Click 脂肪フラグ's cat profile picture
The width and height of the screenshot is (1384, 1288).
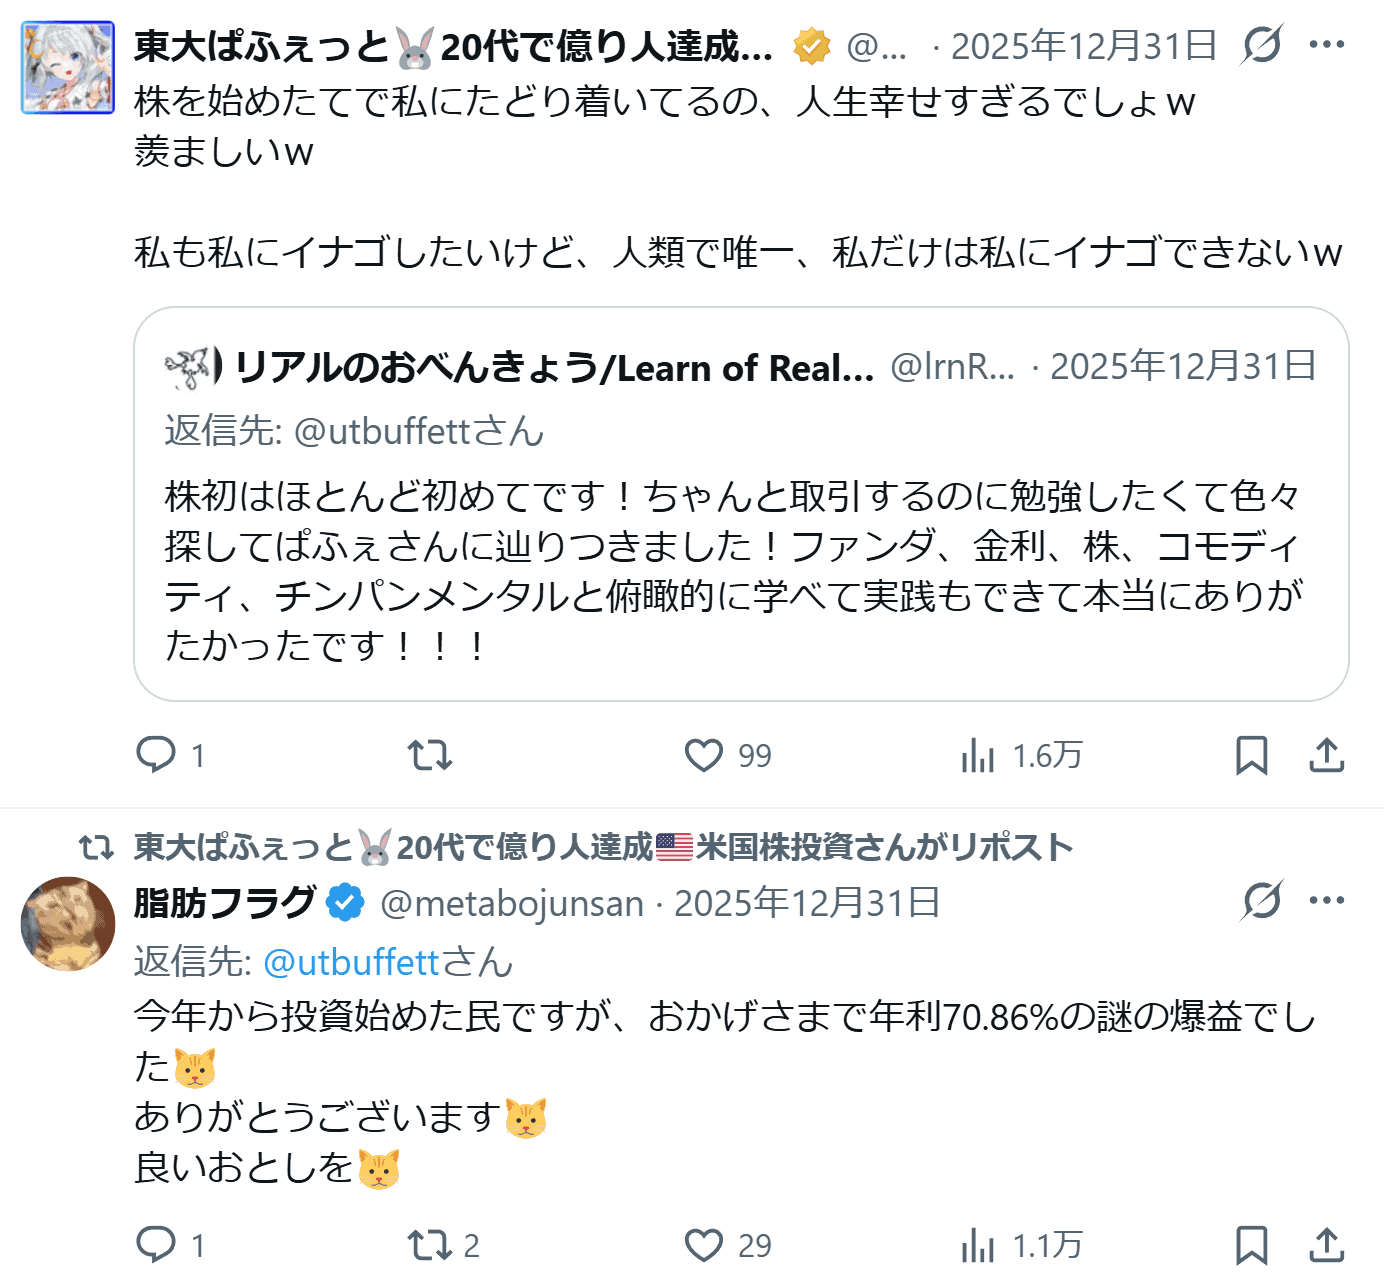(x=68, y=924)
